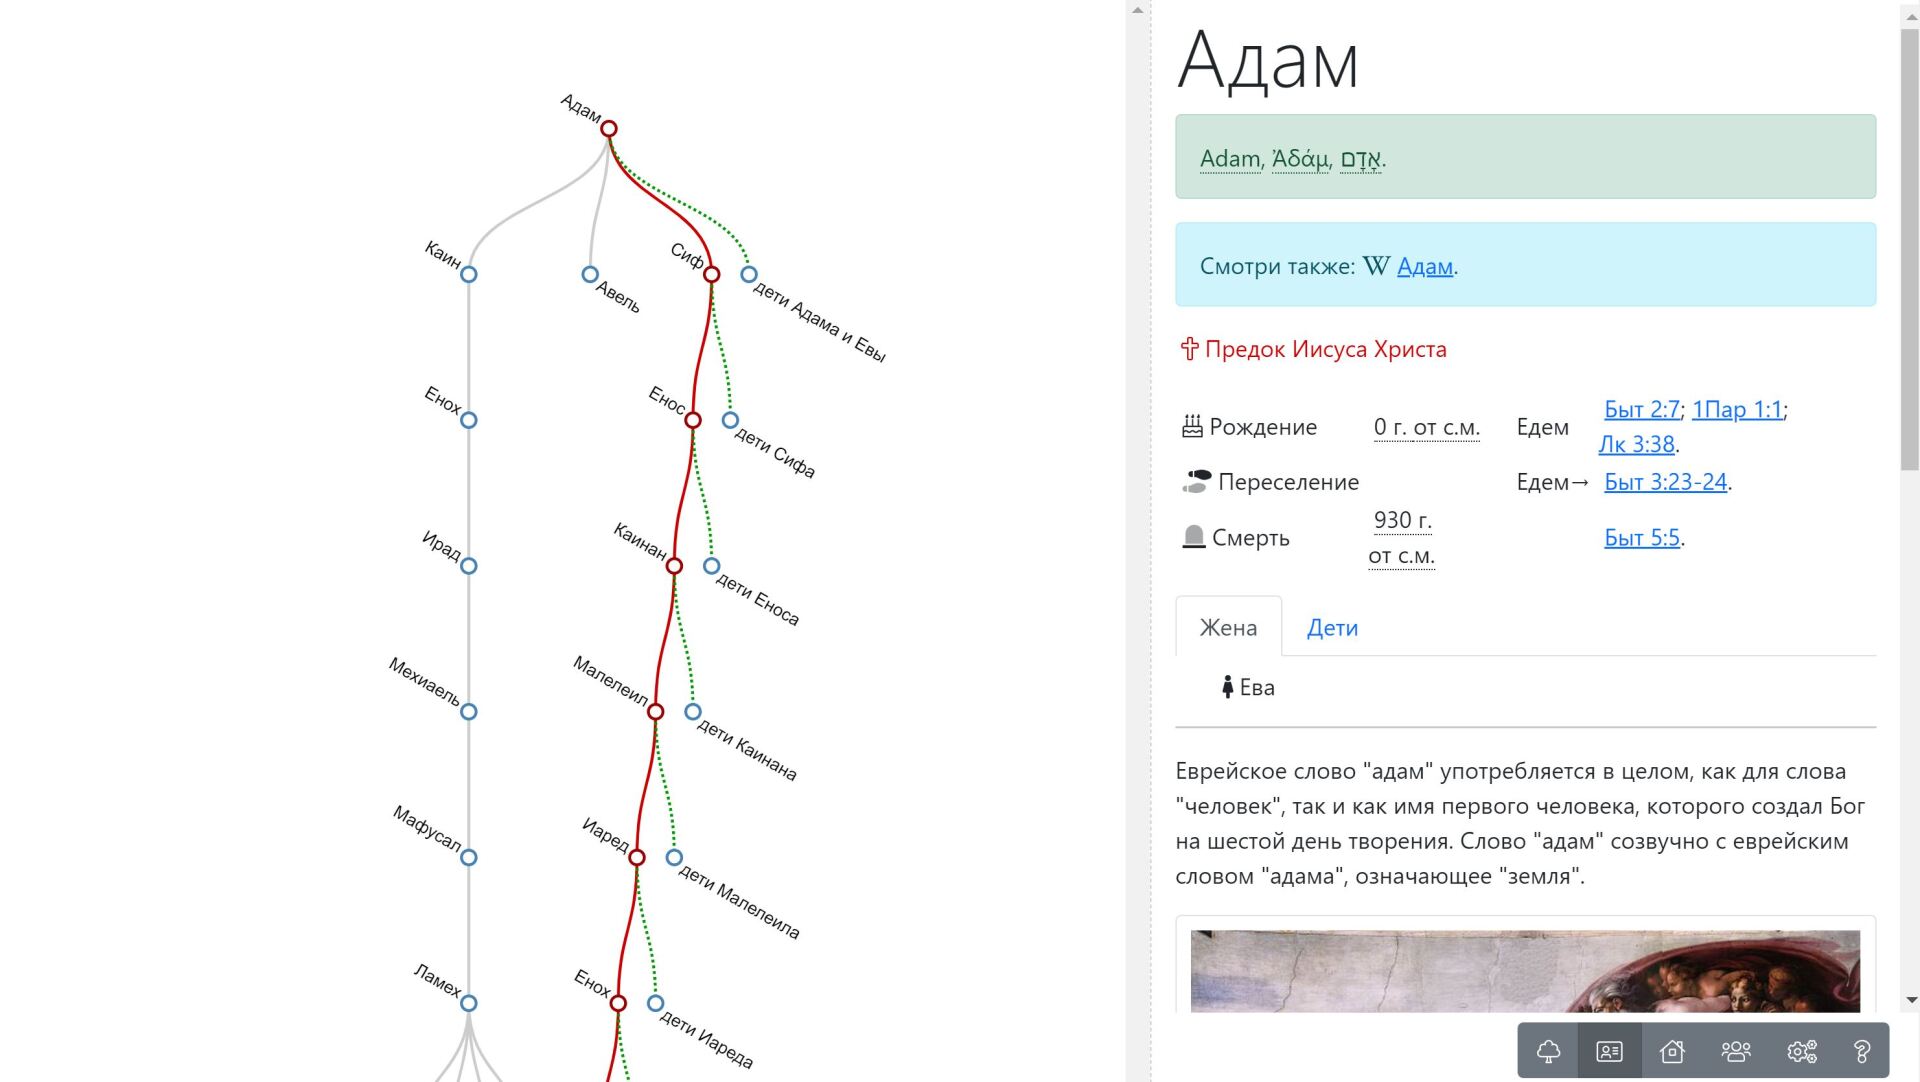Switch to the Дети tab

[x=1332, y=628]
